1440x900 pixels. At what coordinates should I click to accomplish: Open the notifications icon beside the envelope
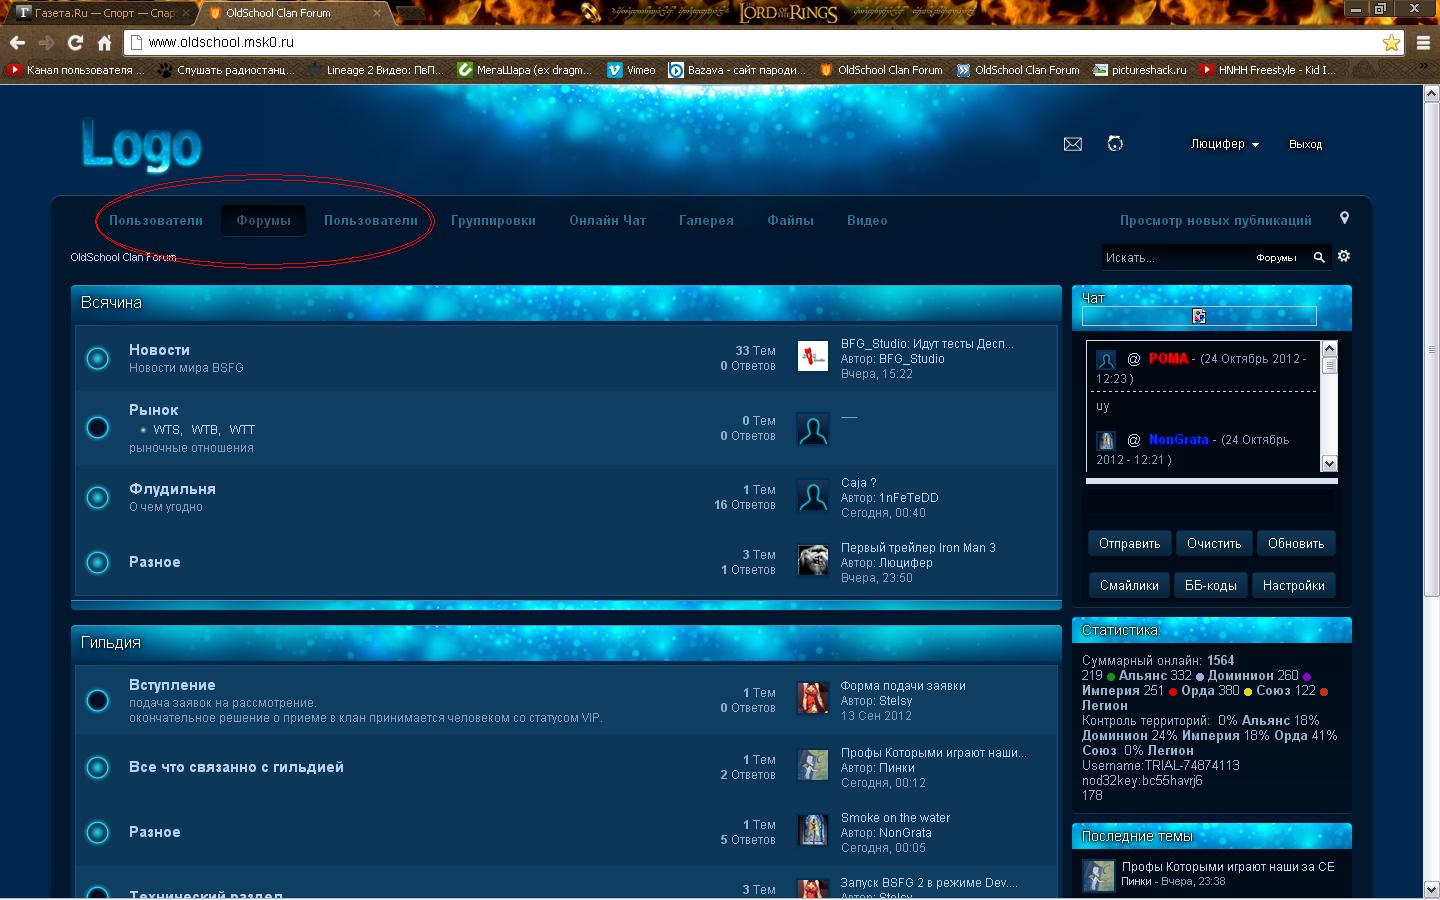[x=1115, y=144]
